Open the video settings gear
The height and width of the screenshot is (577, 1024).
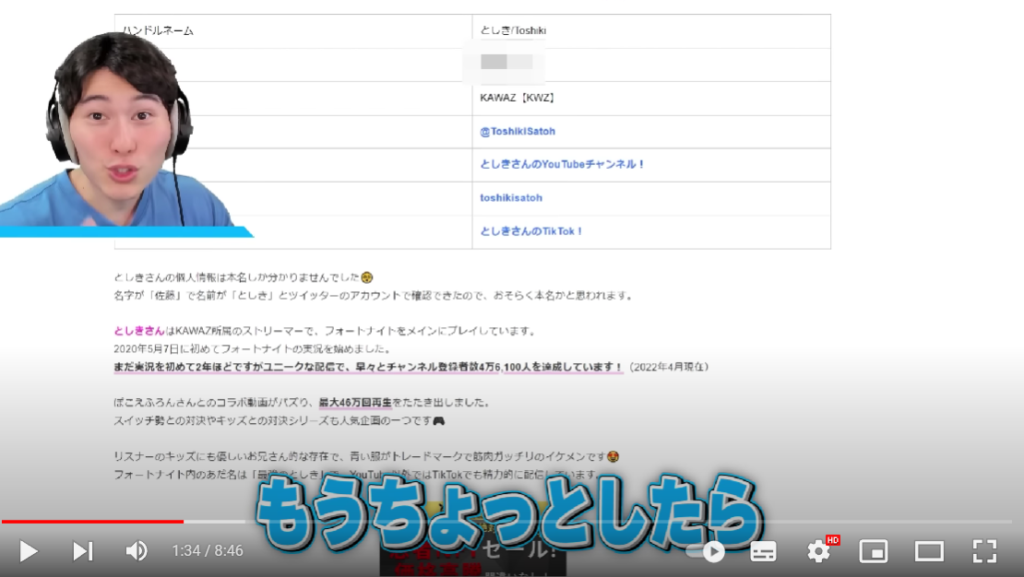point(818,552)
